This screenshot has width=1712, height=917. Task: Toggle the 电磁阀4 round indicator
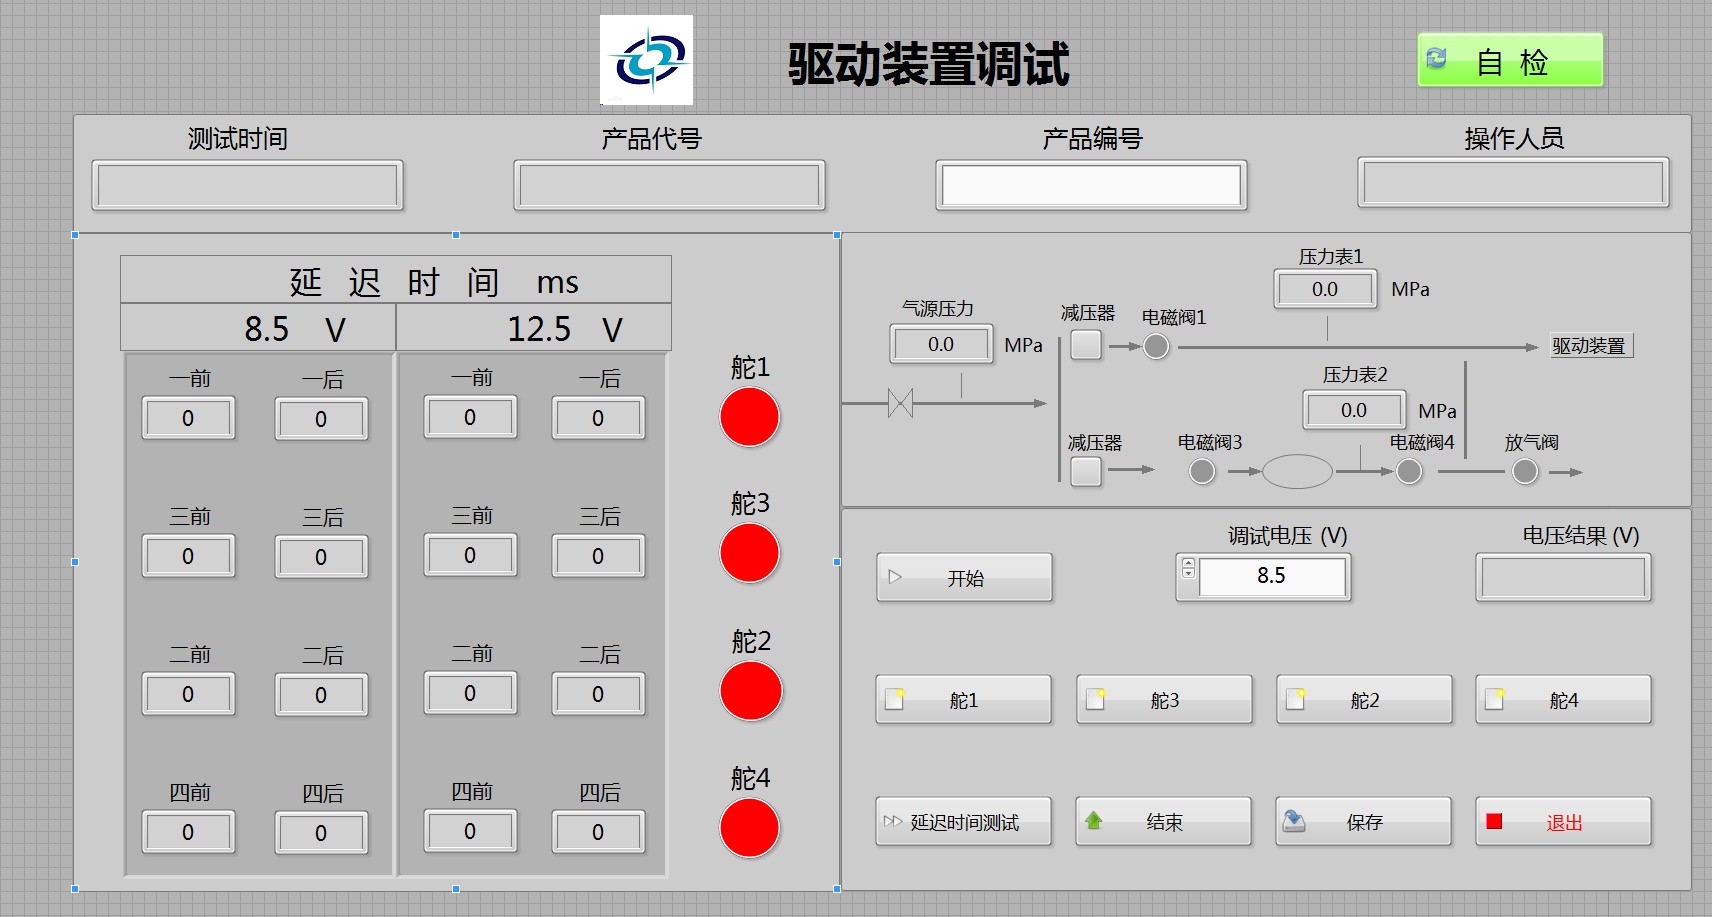click(1409, 471)
